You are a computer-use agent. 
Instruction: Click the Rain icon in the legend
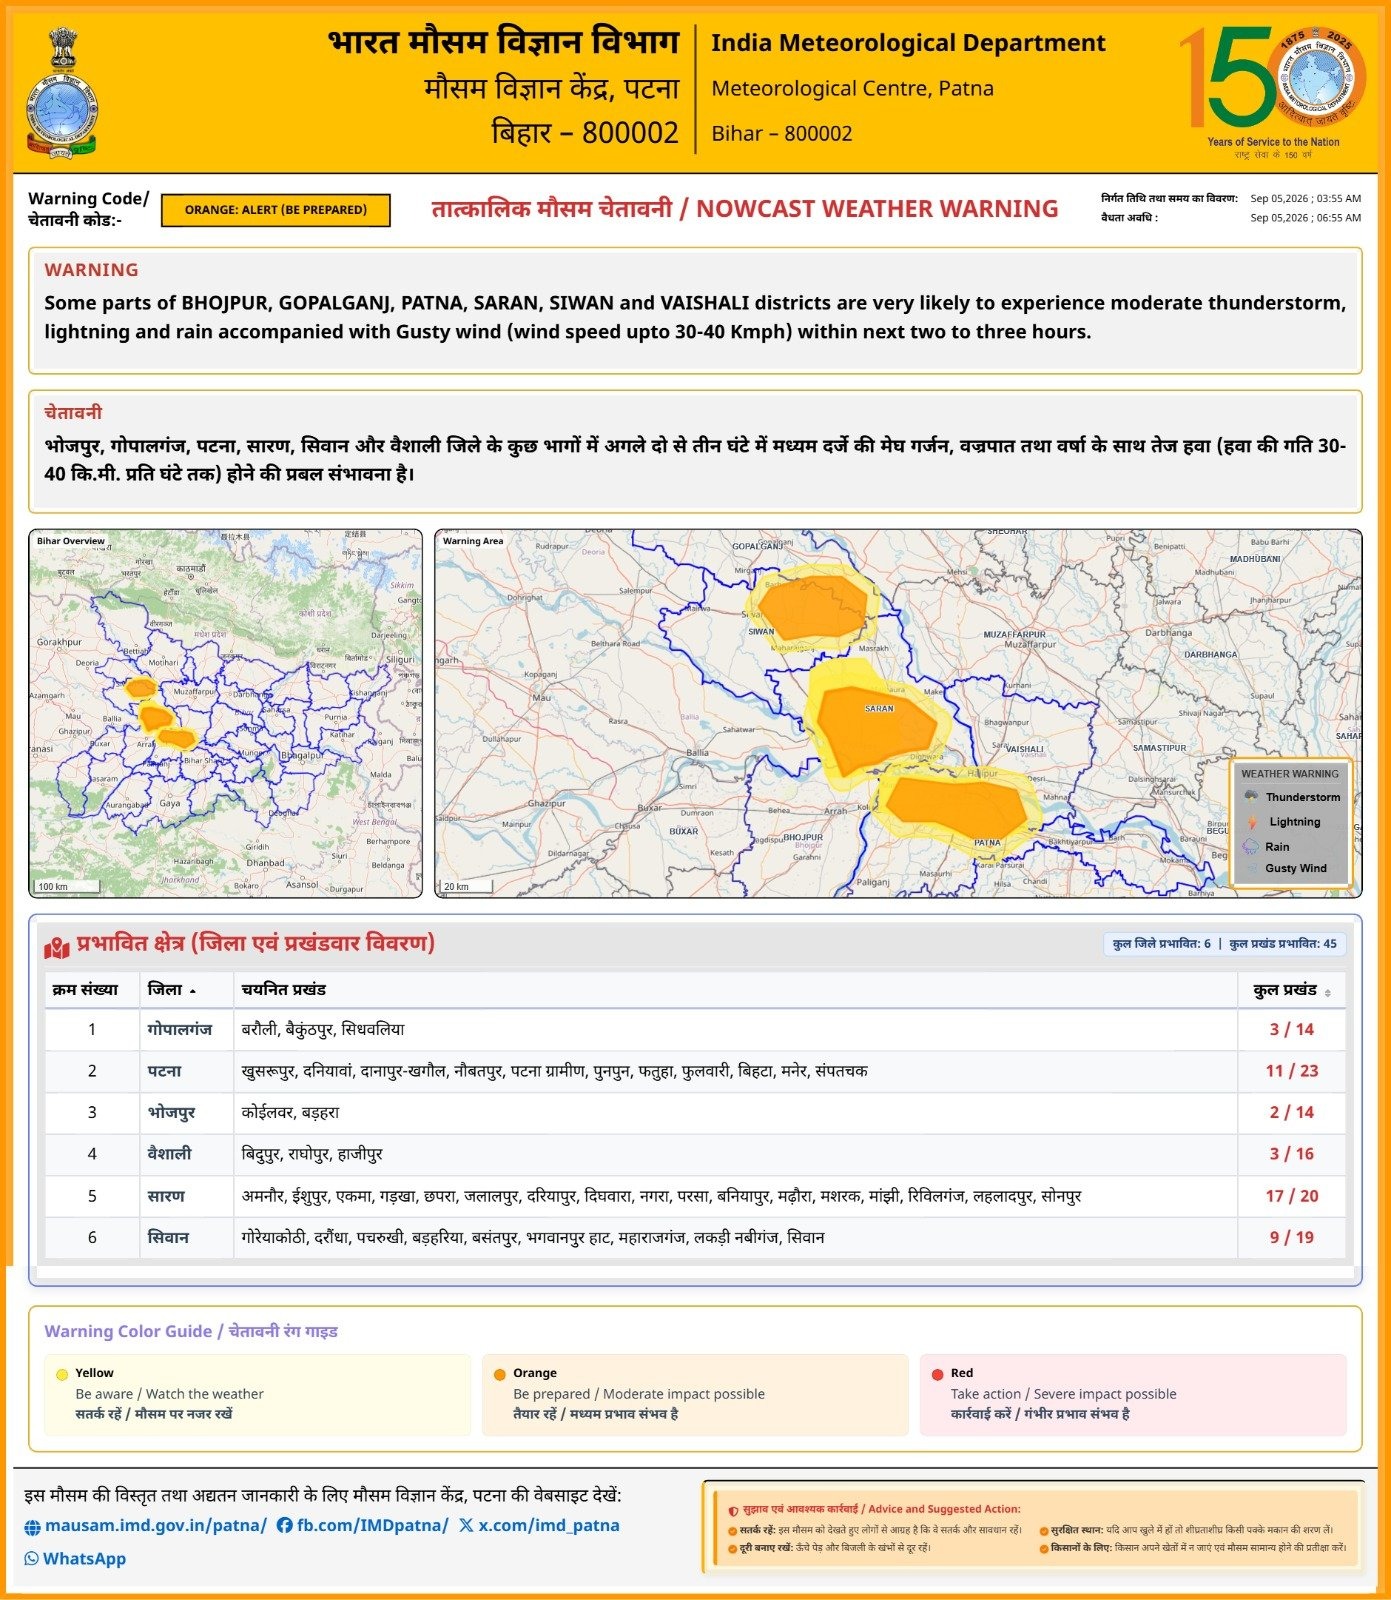1251,846
